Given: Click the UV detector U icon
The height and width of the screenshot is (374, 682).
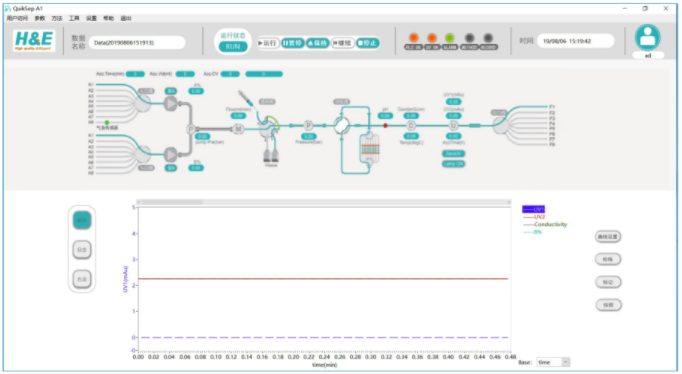Looking at the screenshot, I should point(453,125).
